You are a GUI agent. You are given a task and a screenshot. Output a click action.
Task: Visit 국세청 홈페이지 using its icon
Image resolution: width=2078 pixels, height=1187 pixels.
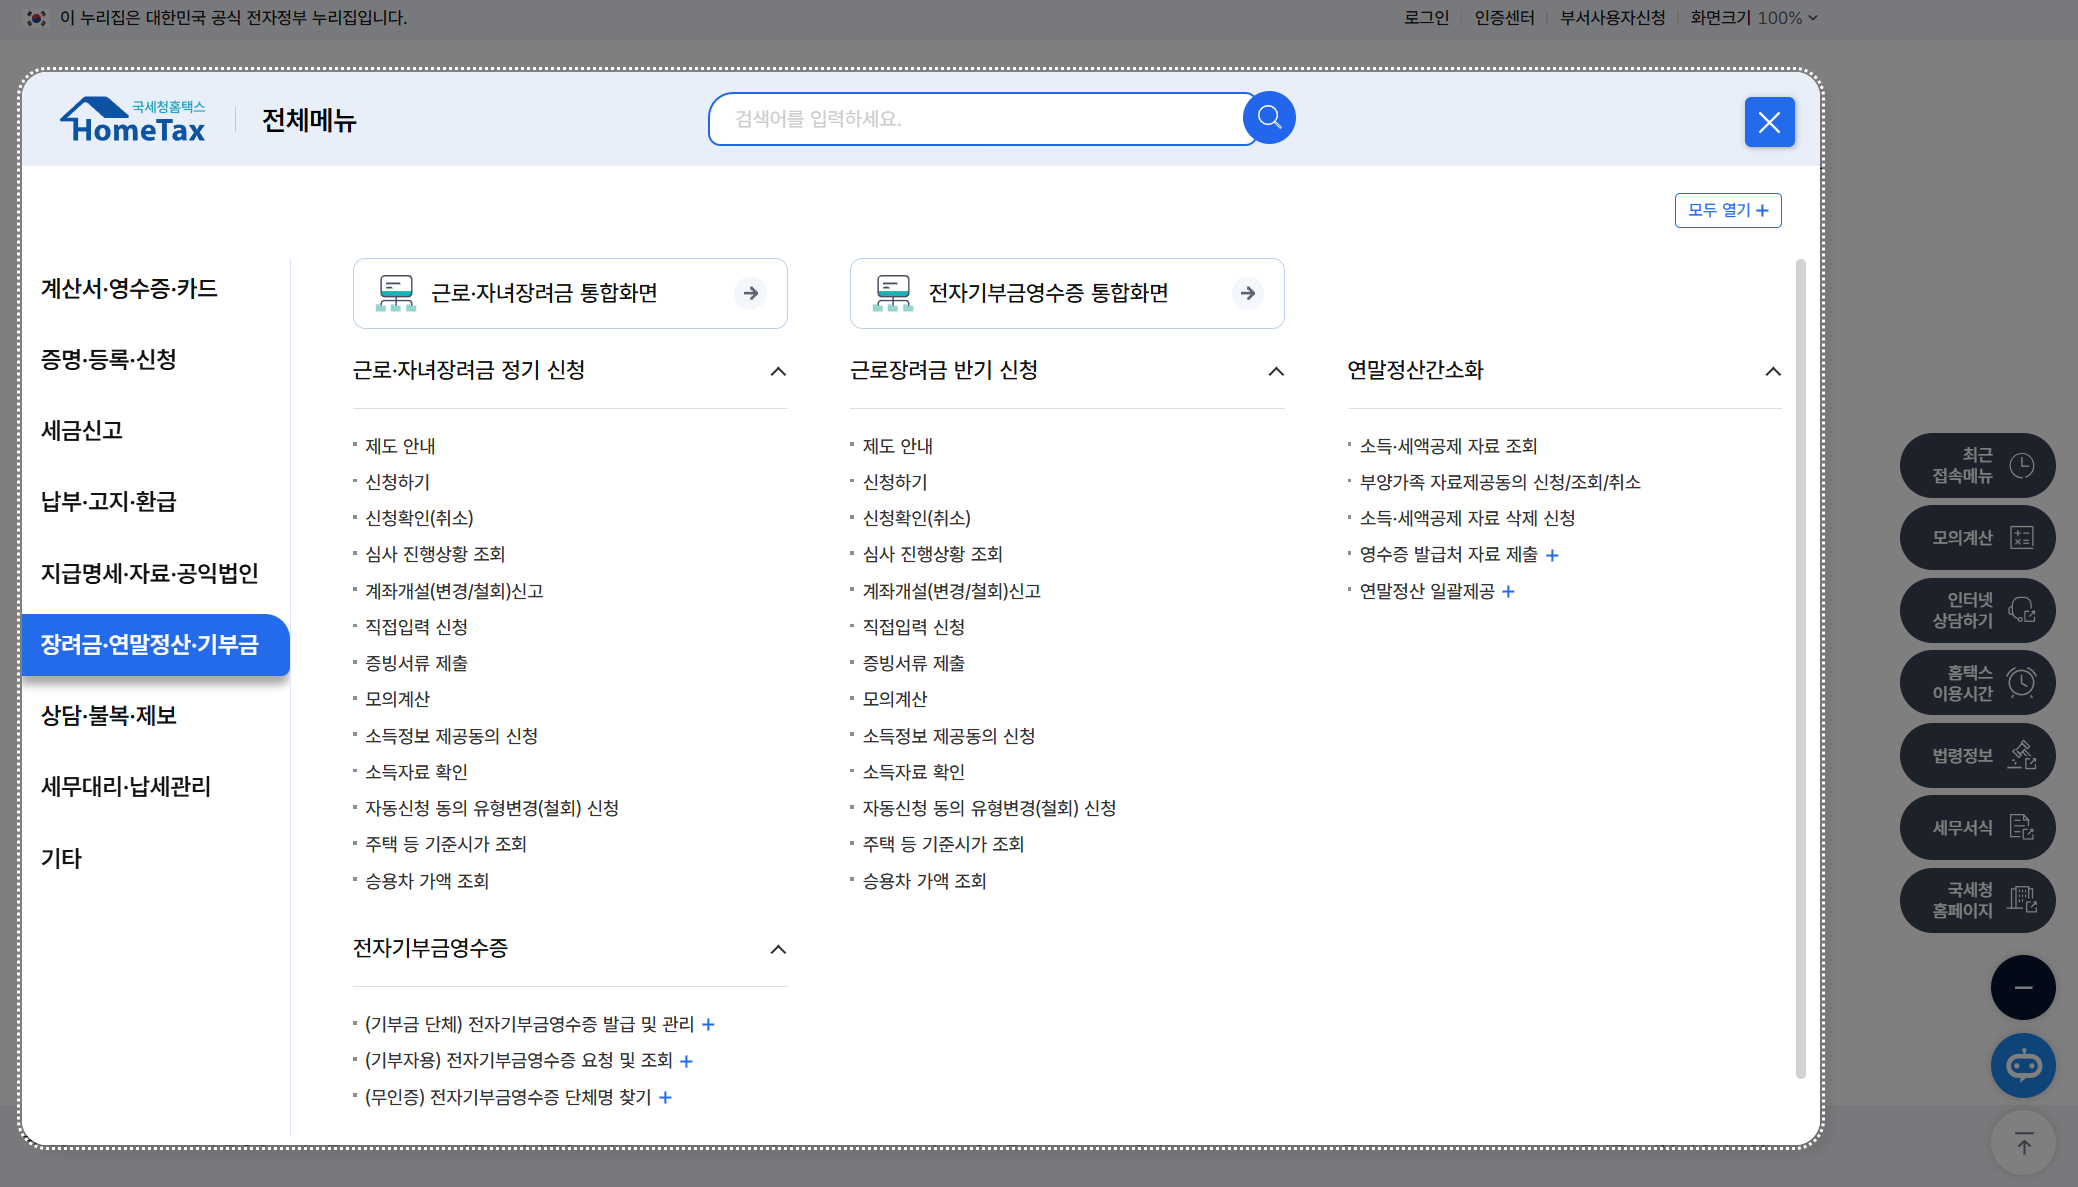1976,900
